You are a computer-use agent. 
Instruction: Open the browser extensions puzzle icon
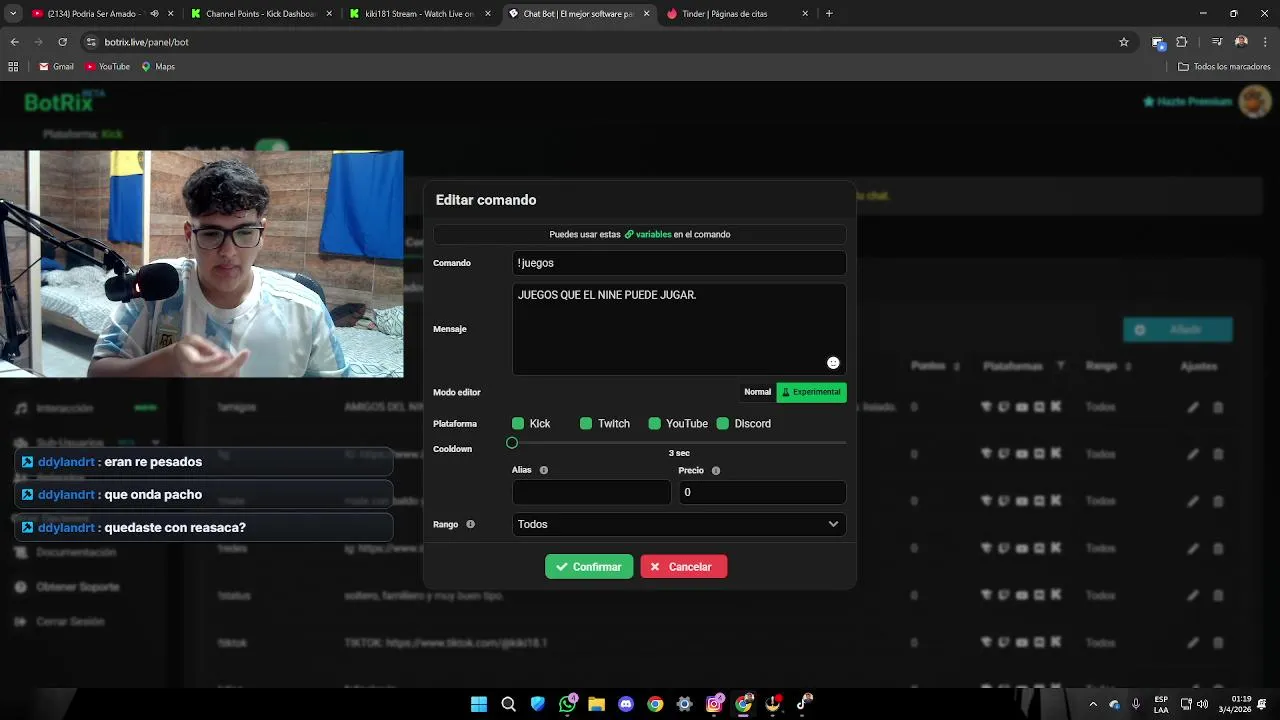[1182, 42]
